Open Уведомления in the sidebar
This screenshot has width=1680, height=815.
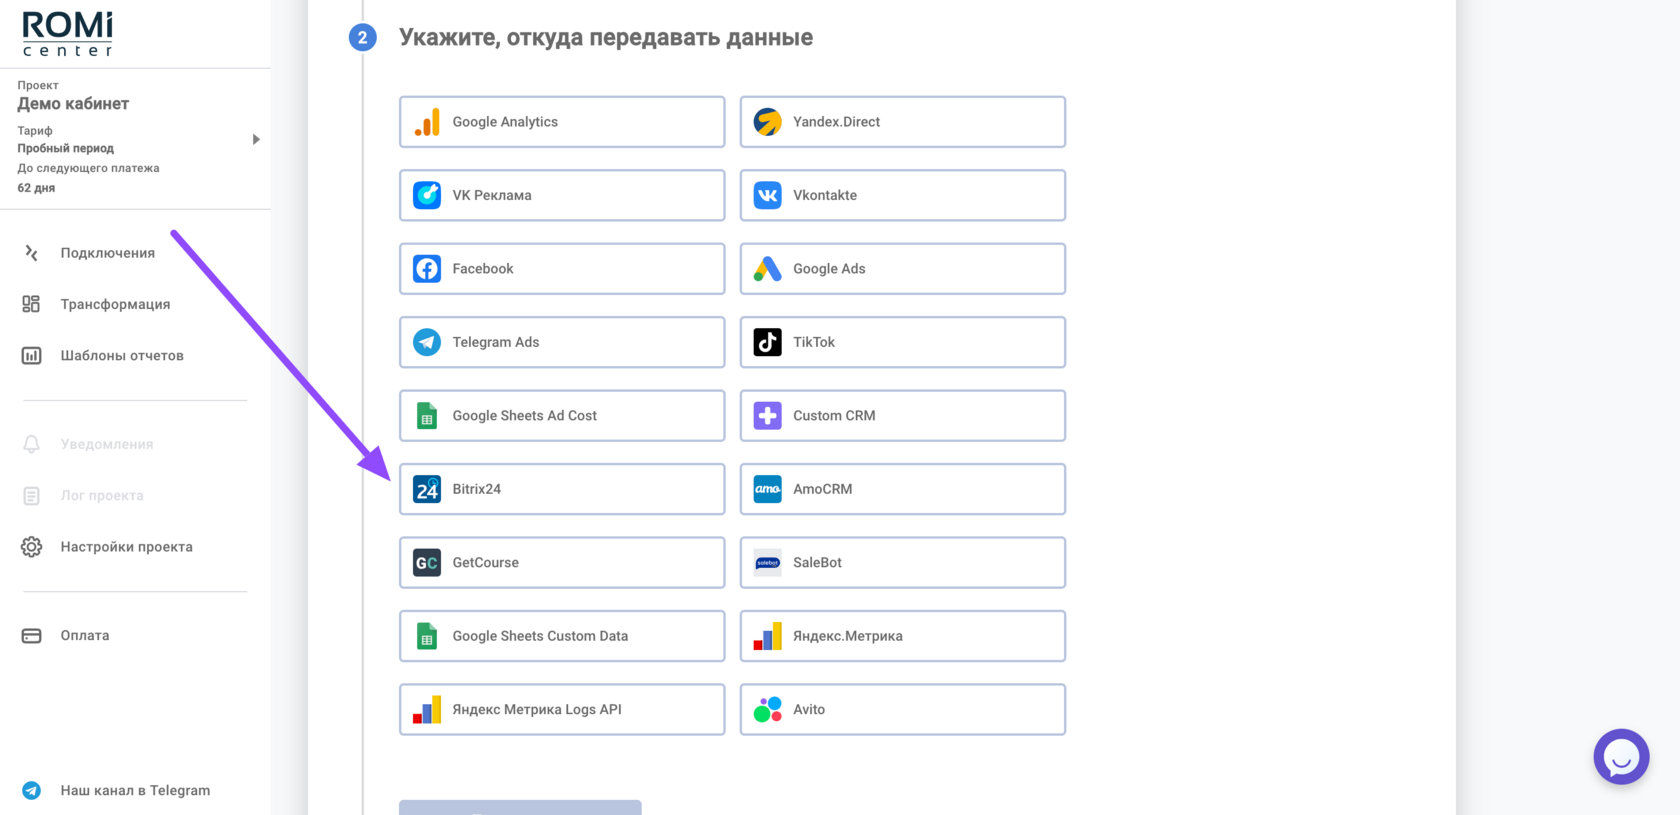(x=106, y=444)
